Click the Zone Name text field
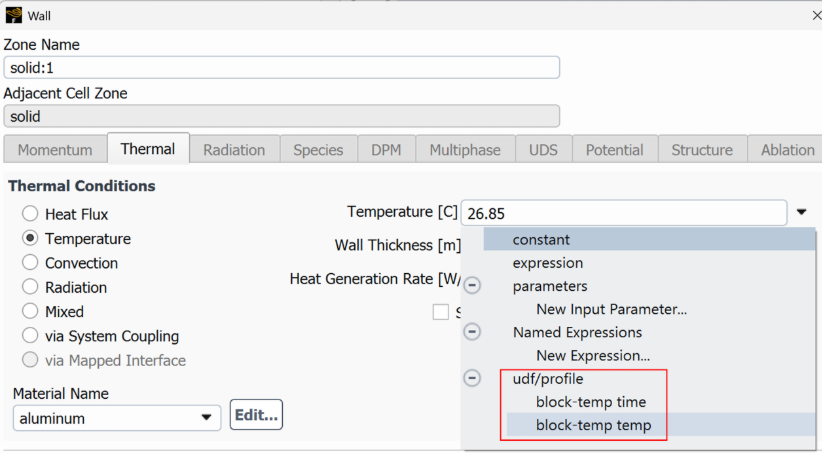The width and height of the screenshot is (822, 453). coord(281,67)
